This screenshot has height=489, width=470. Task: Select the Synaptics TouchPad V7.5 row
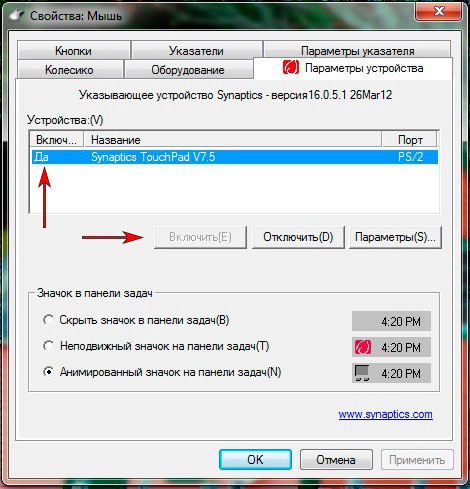(235, 157)
